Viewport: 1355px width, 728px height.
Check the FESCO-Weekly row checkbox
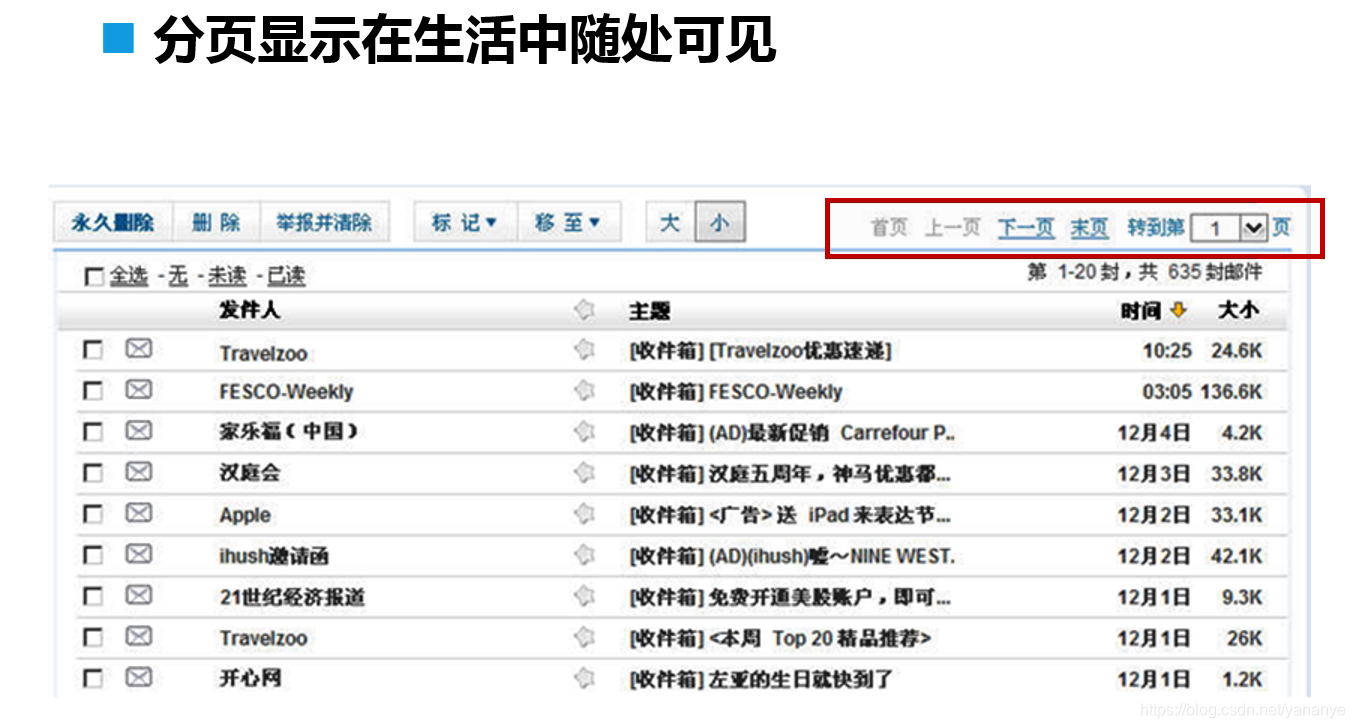click(x=93, y=392)
